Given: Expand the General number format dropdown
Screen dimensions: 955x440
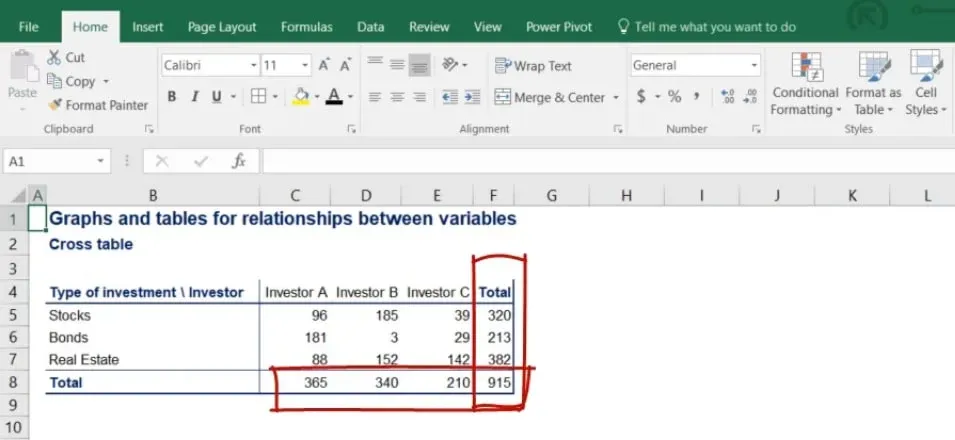Looking at the screenshot, I should point(754,66).
